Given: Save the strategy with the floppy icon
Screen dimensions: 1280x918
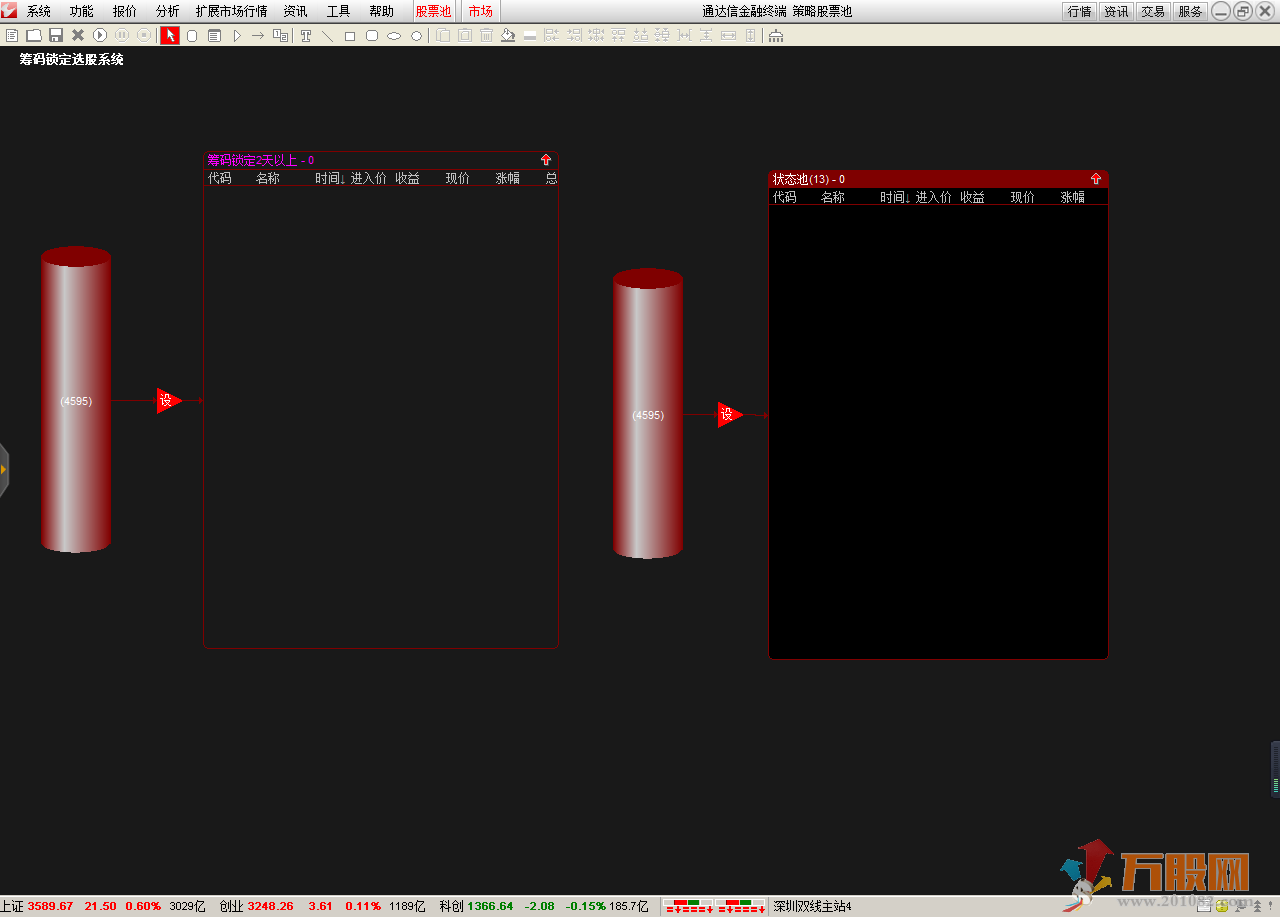Looking at the screenshot, I should 56,35.
